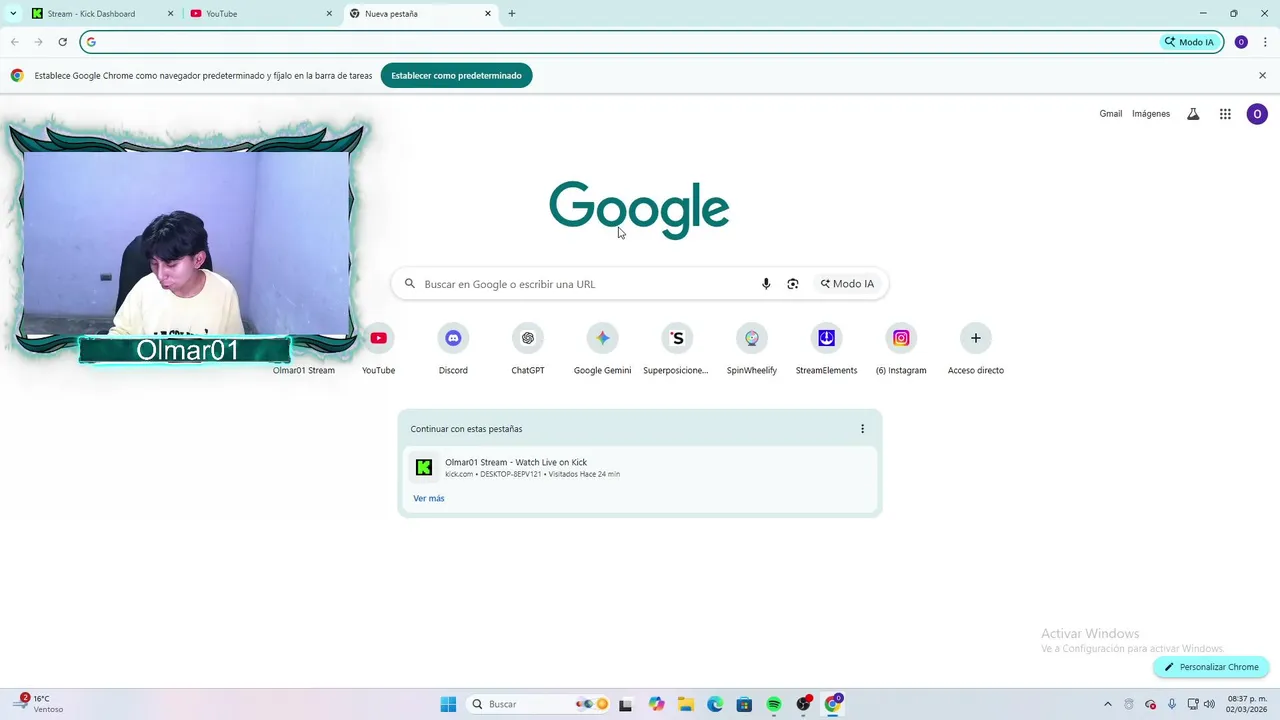This screenshot has width=1280, height=720.
Task: Open Microsoft Store from taskbar
Action: (744, 704)
